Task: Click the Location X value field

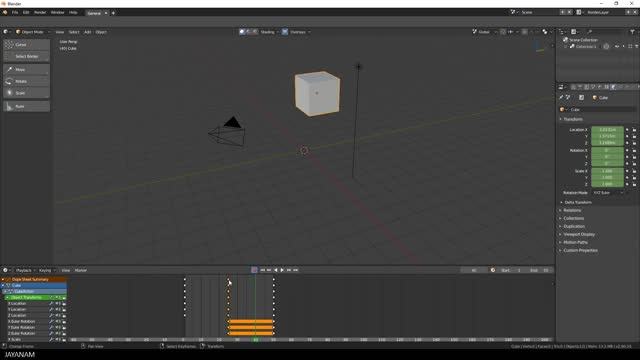Action: (607, 130)
